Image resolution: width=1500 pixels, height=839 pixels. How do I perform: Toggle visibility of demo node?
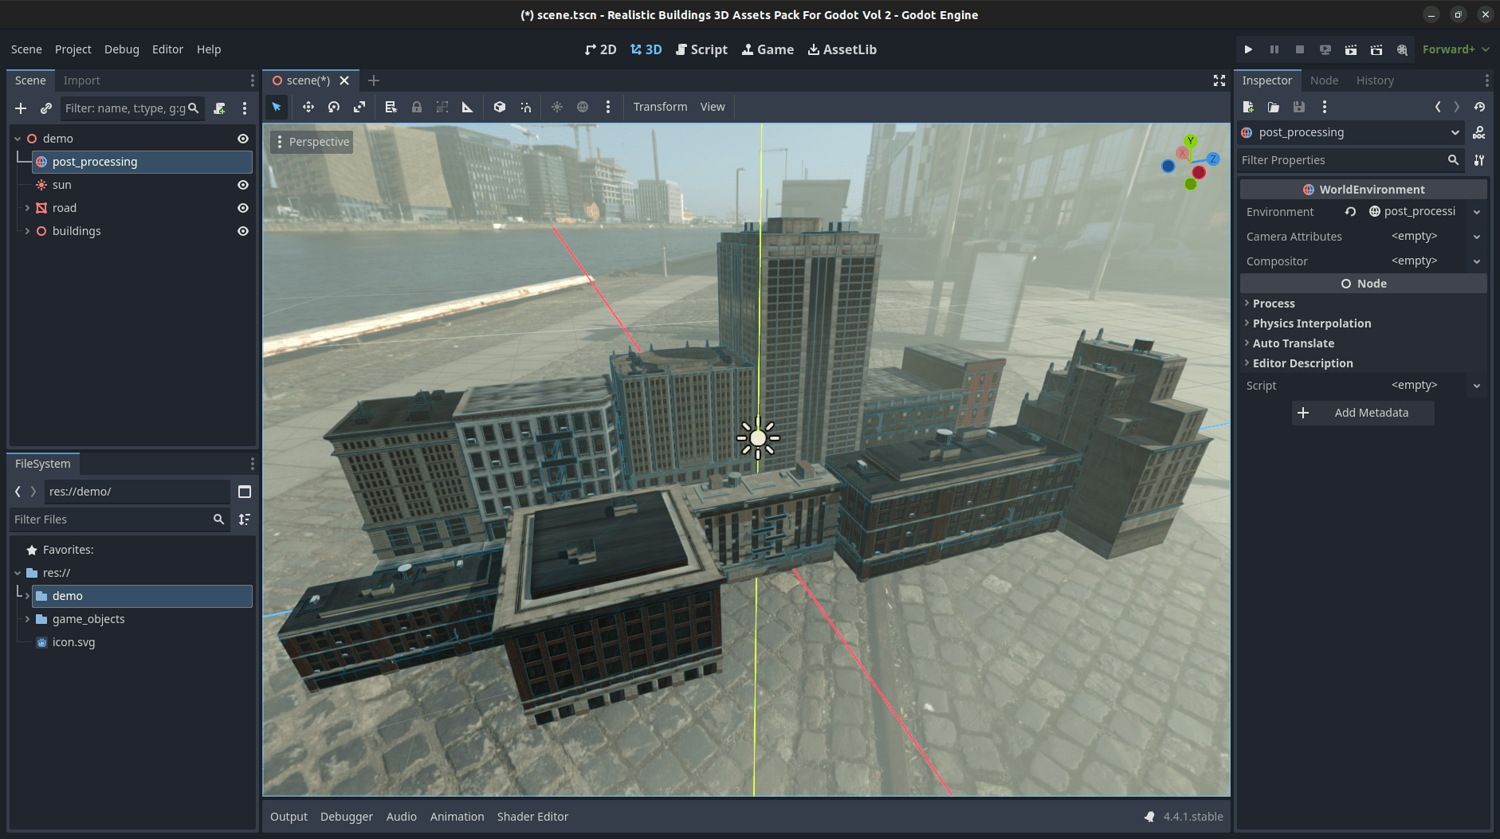point(243,139)
